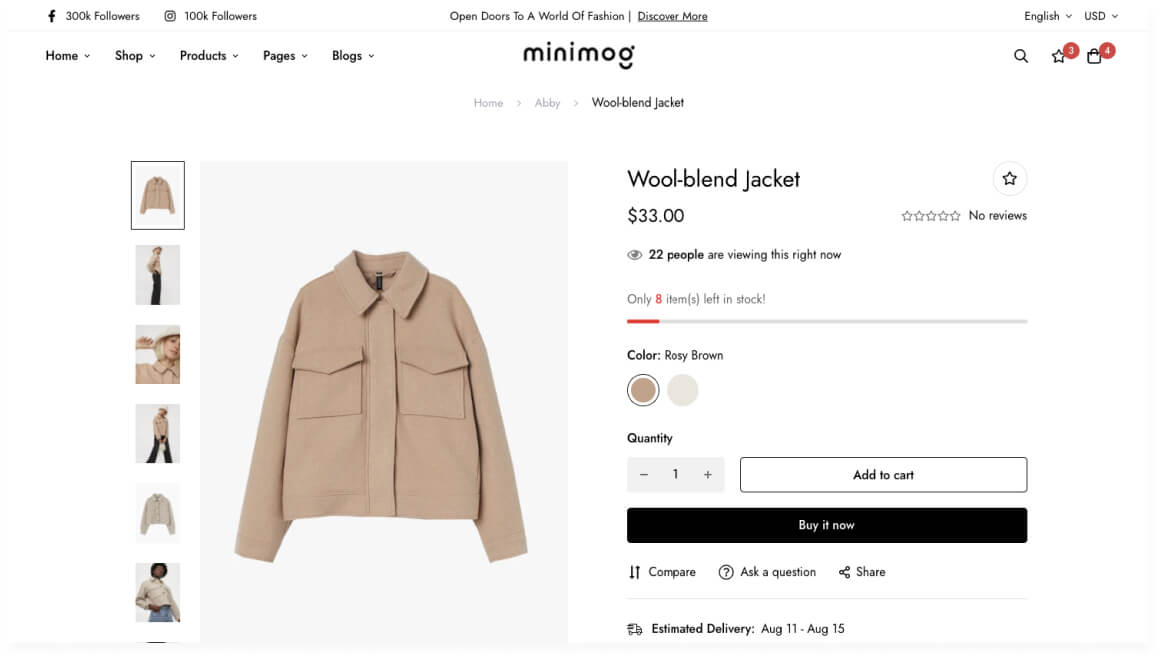Select the cream color swatch
This screenshot has width=1160, height=660.
click(x=682, y=390)
